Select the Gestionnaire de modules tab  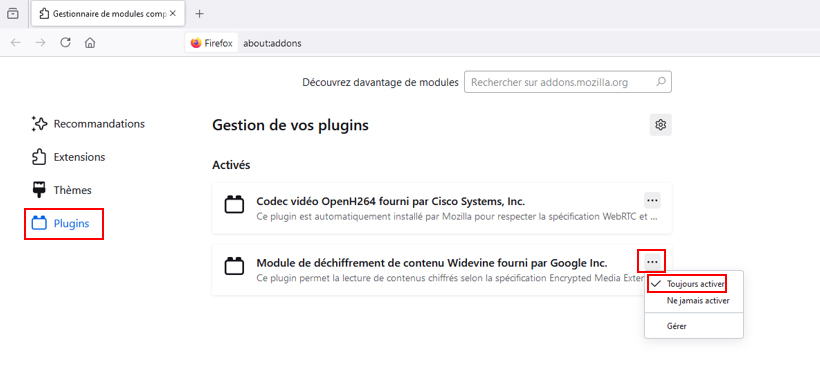click(107, 14)
